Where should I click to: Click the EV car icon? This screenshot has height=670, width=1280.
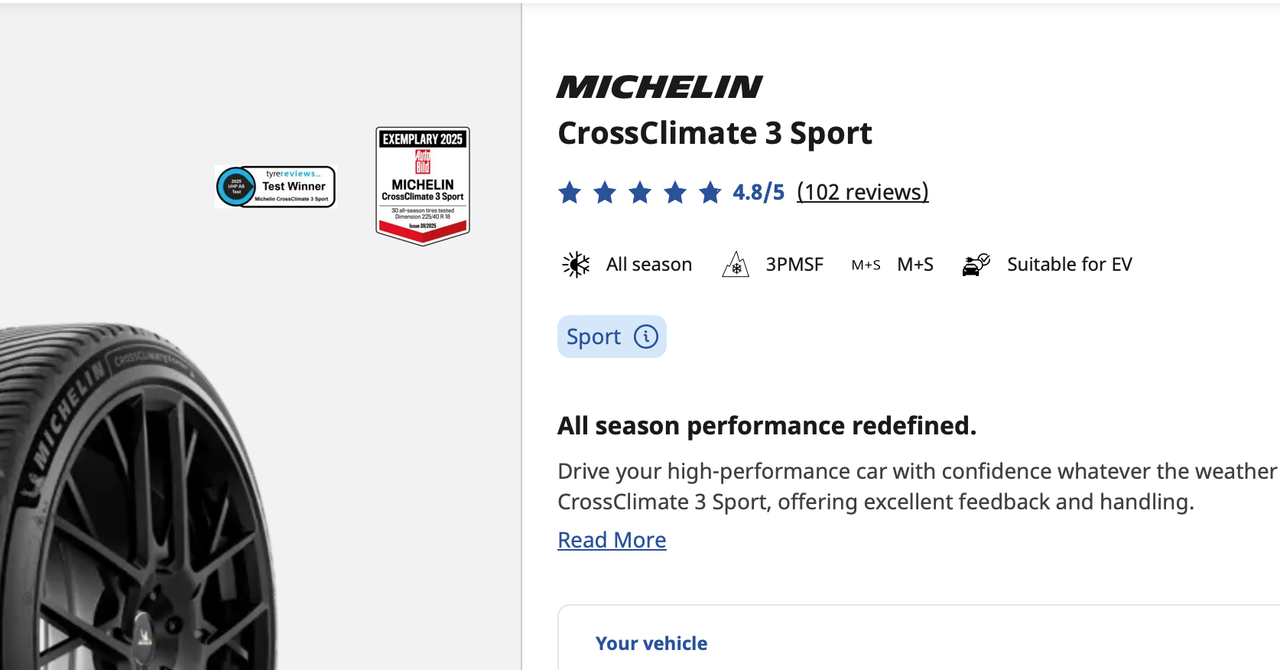(975, 264)
